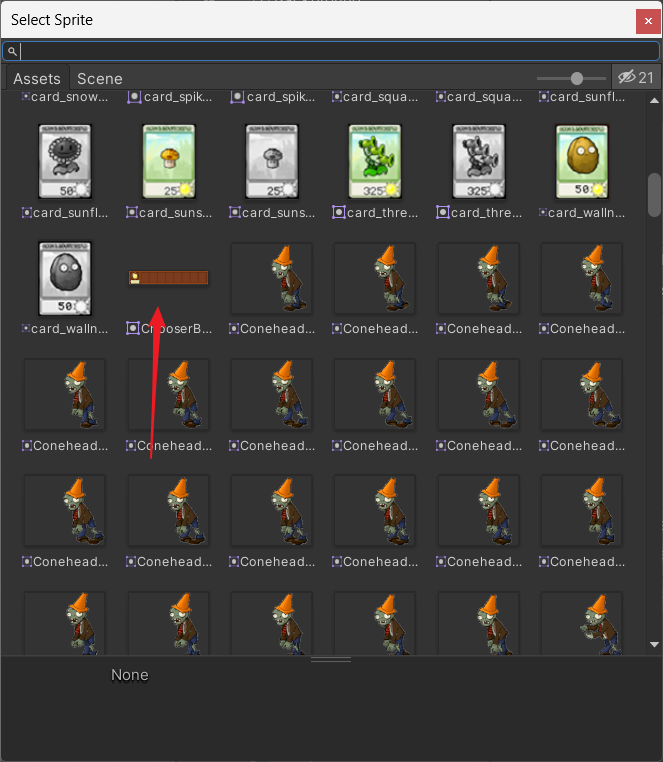Click the scrollbar down arrow

(x=654, y=644)
